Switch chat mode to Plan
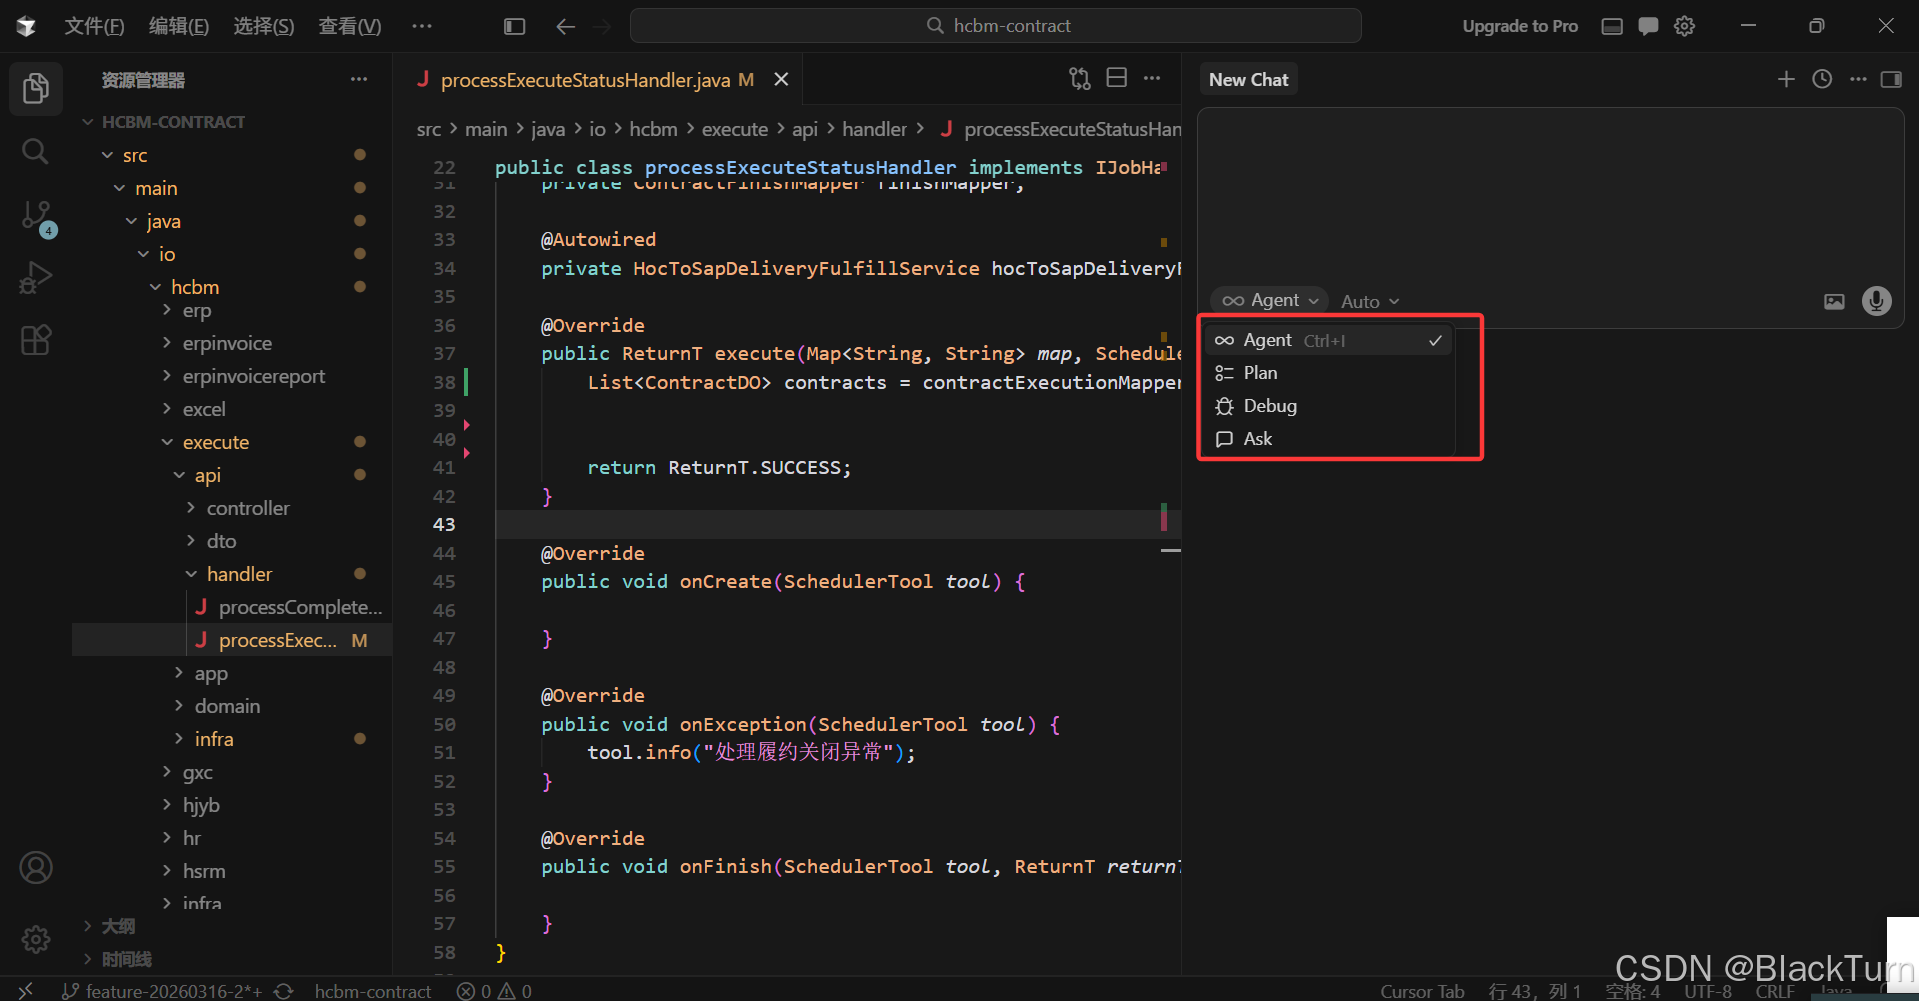The width and height of the screenshot is (1919, 1001). click(1328, 373)
